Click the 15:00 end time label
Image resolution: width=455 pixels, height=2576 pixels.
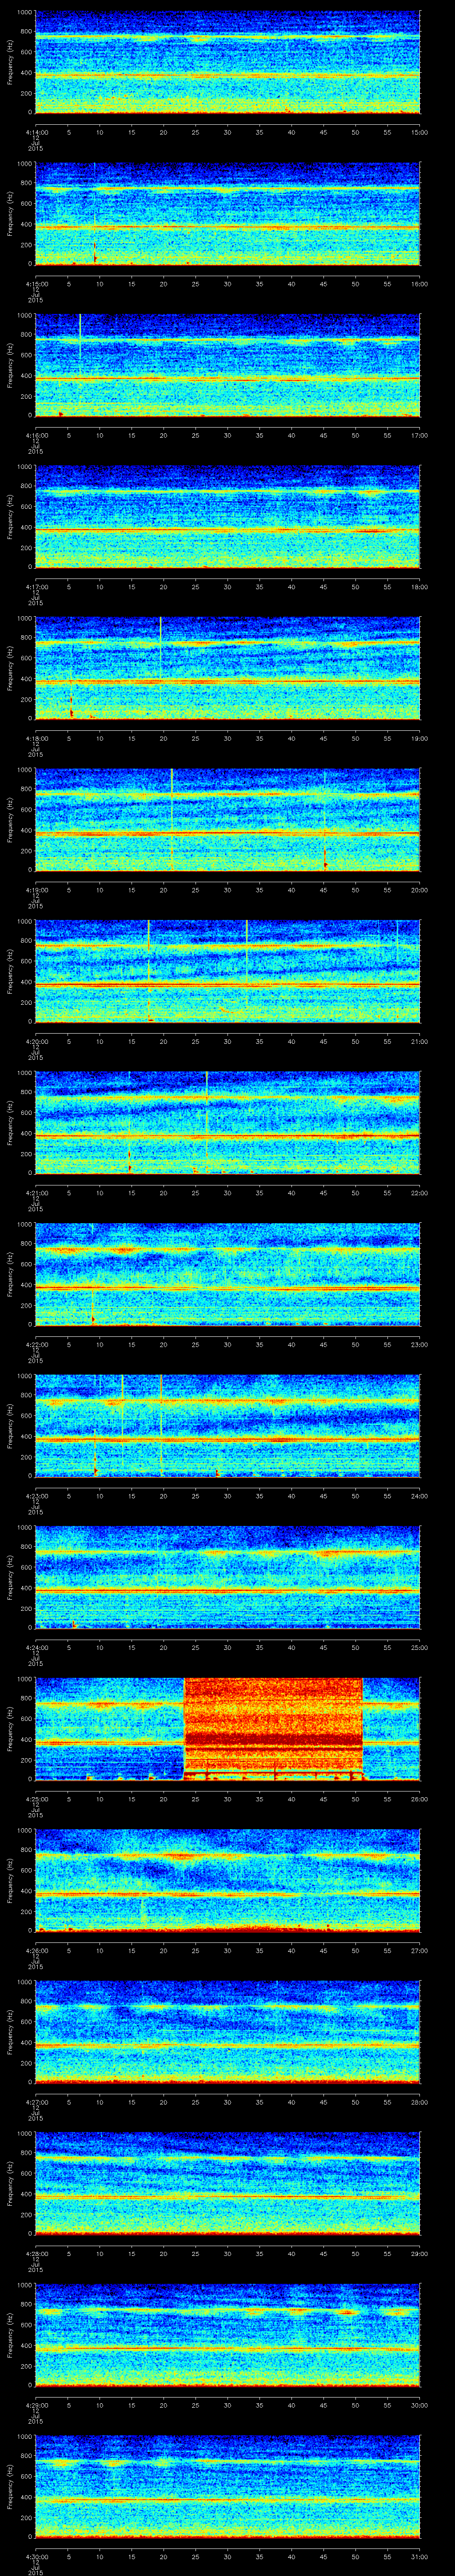[x=419, y=132]
